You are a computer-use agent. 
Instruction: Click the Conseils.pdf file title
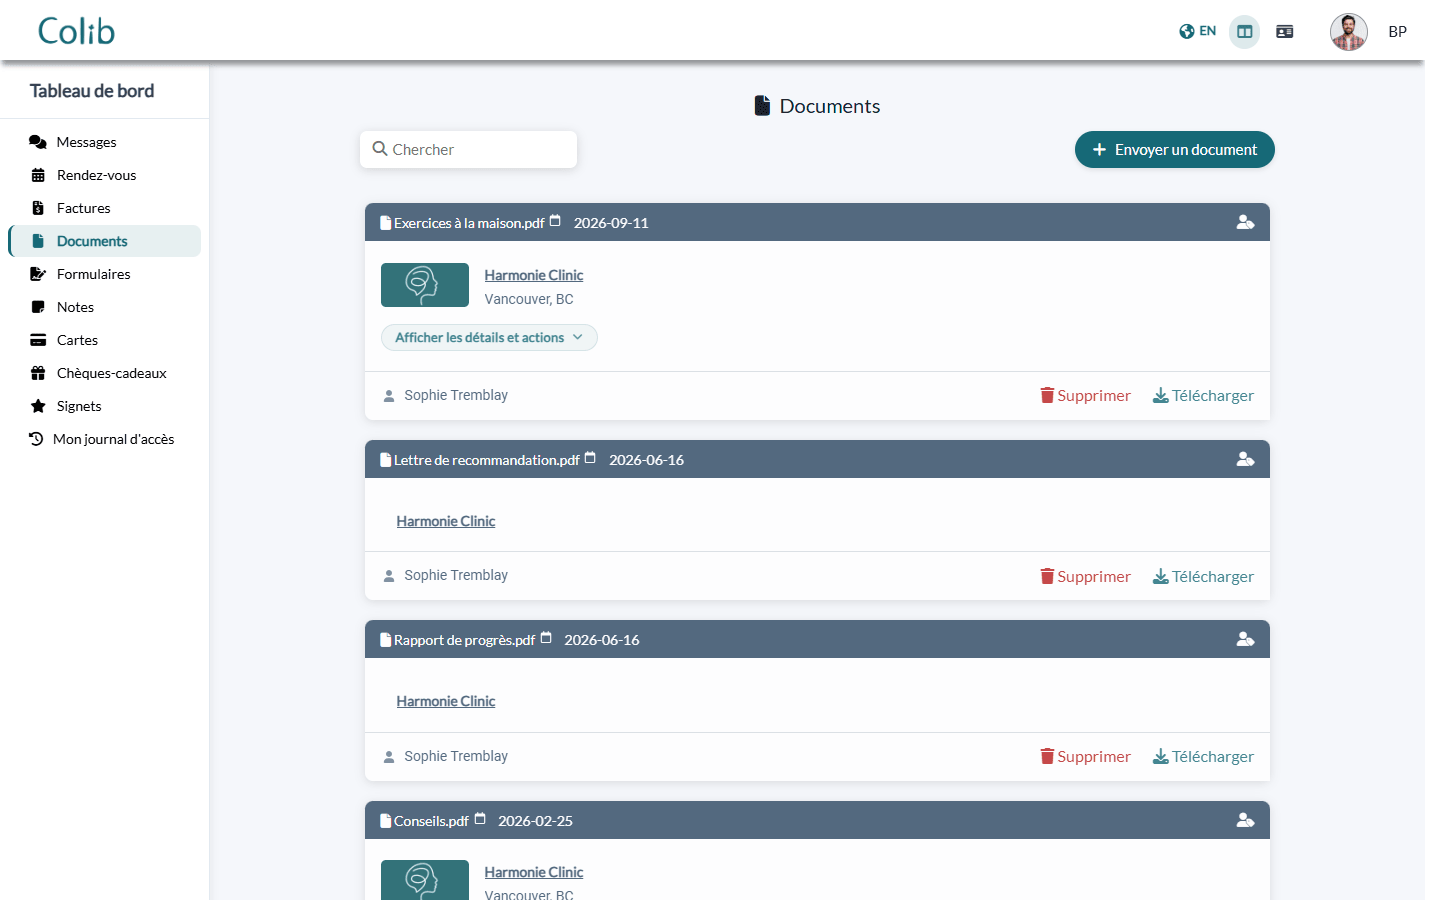(x=431, y=821)
